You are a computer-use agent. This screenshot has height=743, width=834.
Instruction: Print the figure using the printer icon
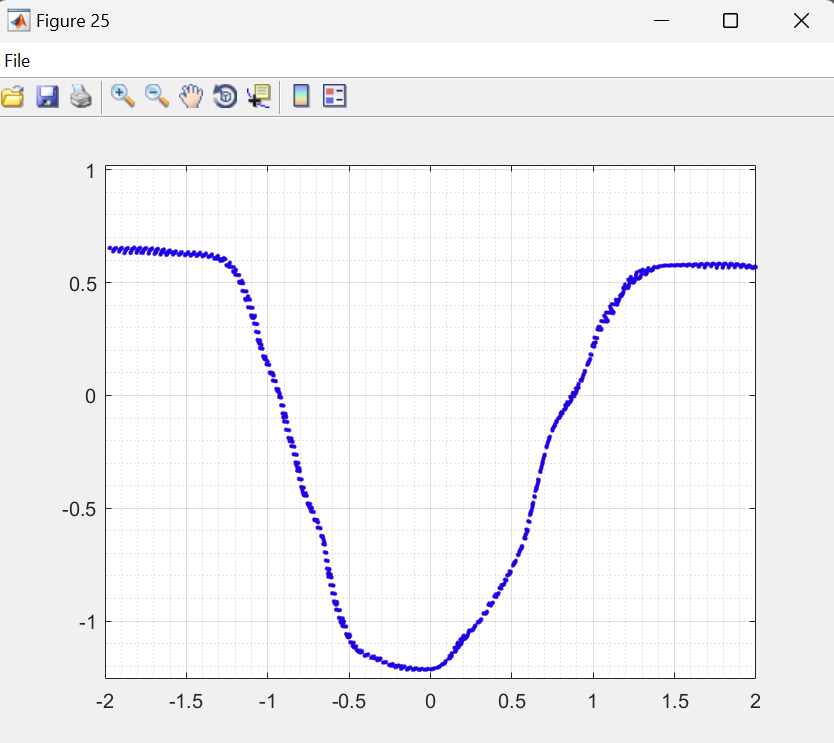pos(81,96)
